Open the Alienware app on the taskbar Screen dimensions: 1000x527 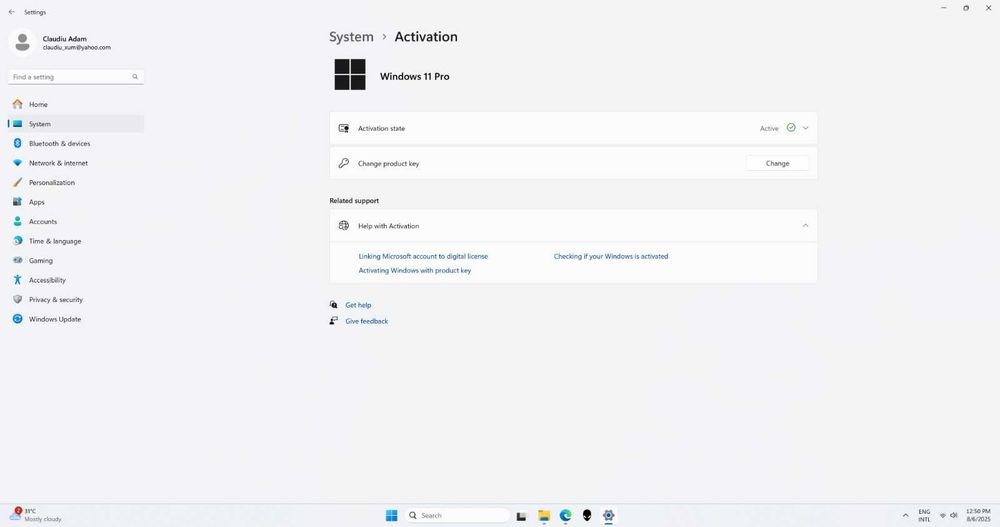coord(587,516)
